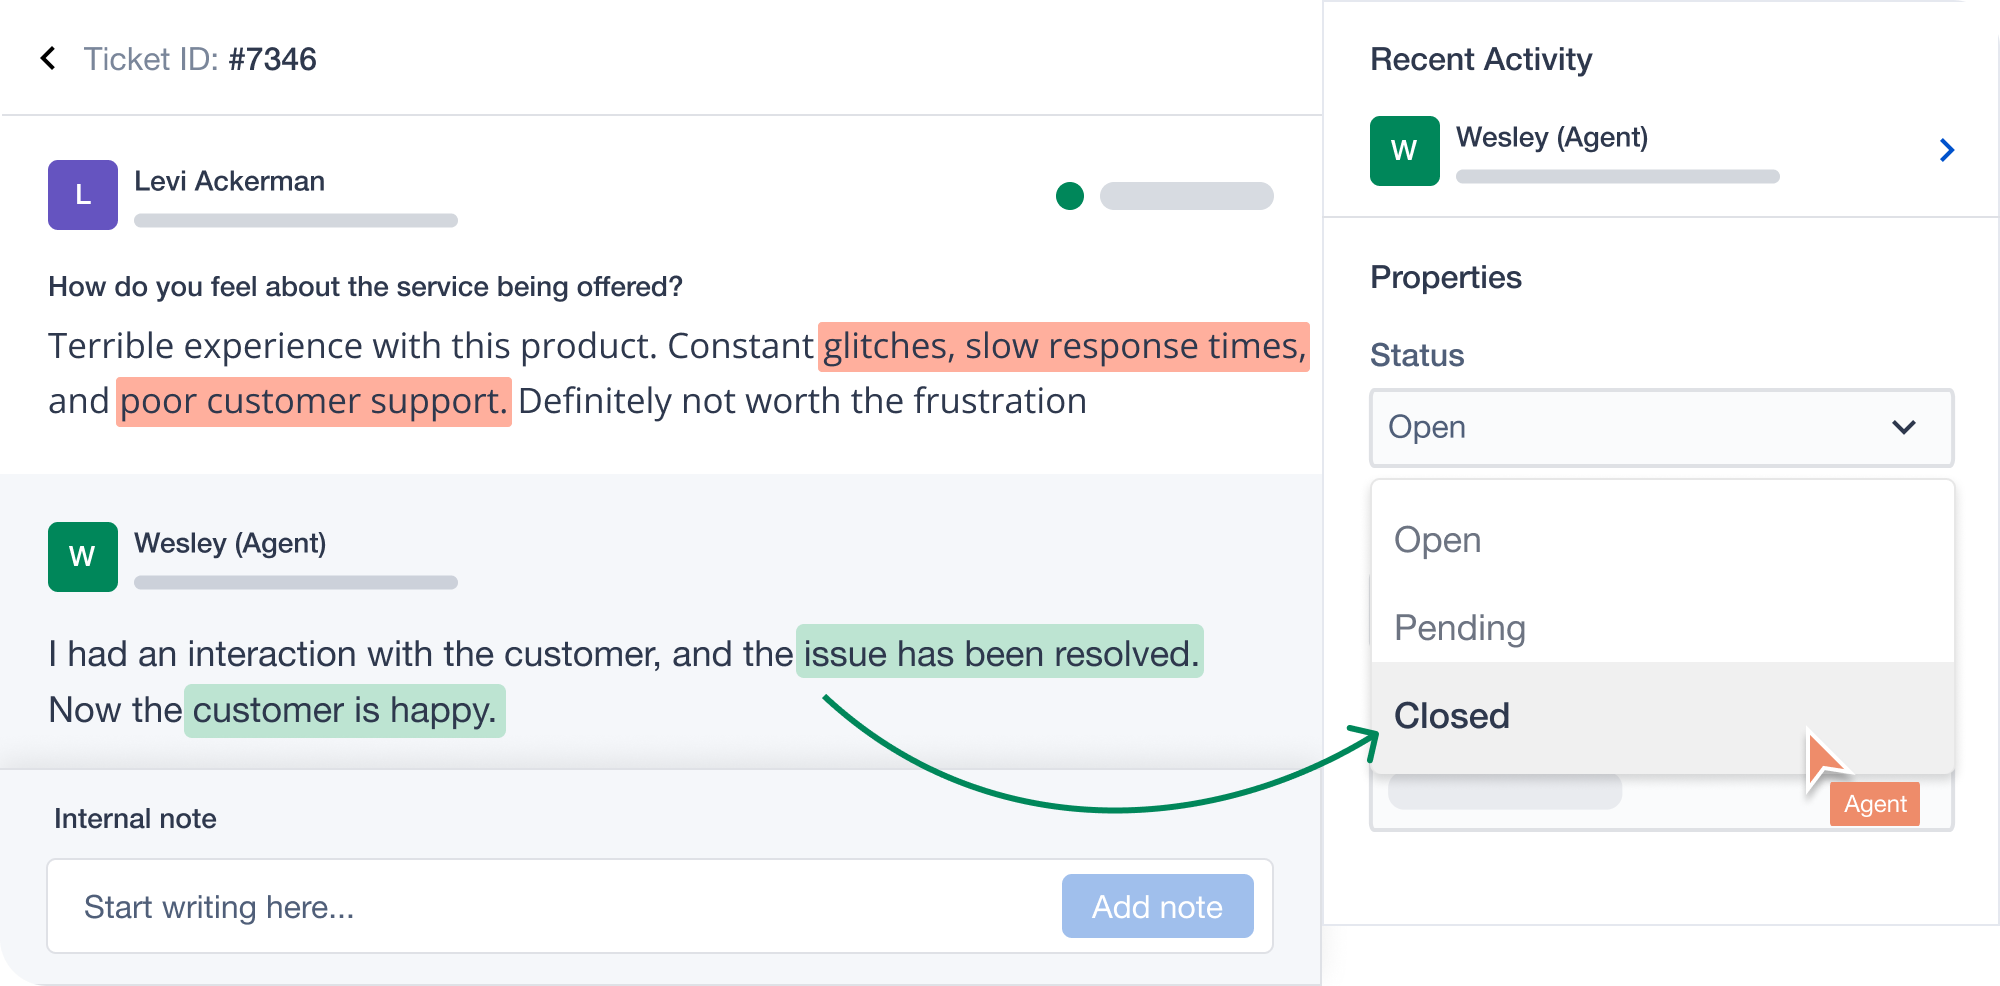Click the highlighted 'issue has been resolved.' phrase
The image size is (2000, 986).
point(1000,652)
